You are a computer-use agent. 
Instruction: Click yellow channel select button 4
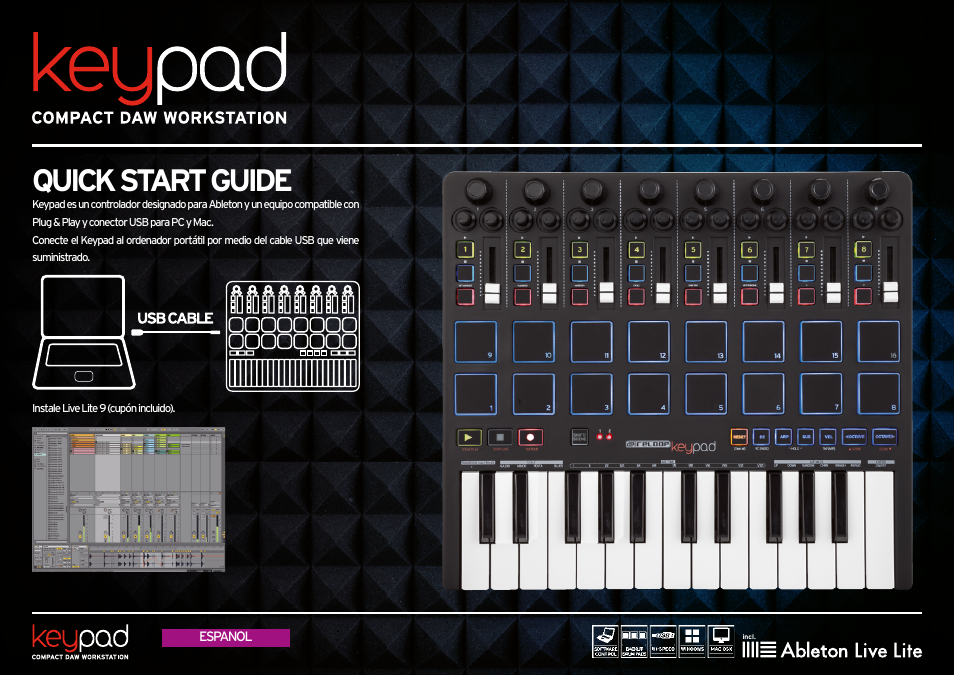coord(636,250)
